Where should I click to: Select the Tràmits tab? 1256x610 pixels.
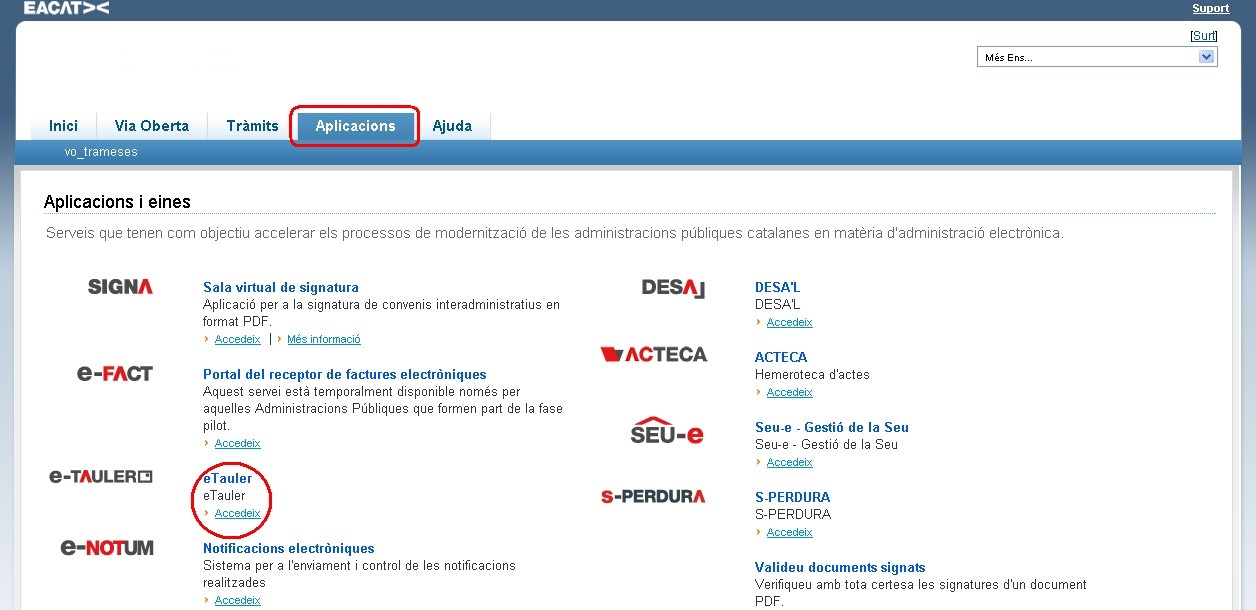(252, 126)
